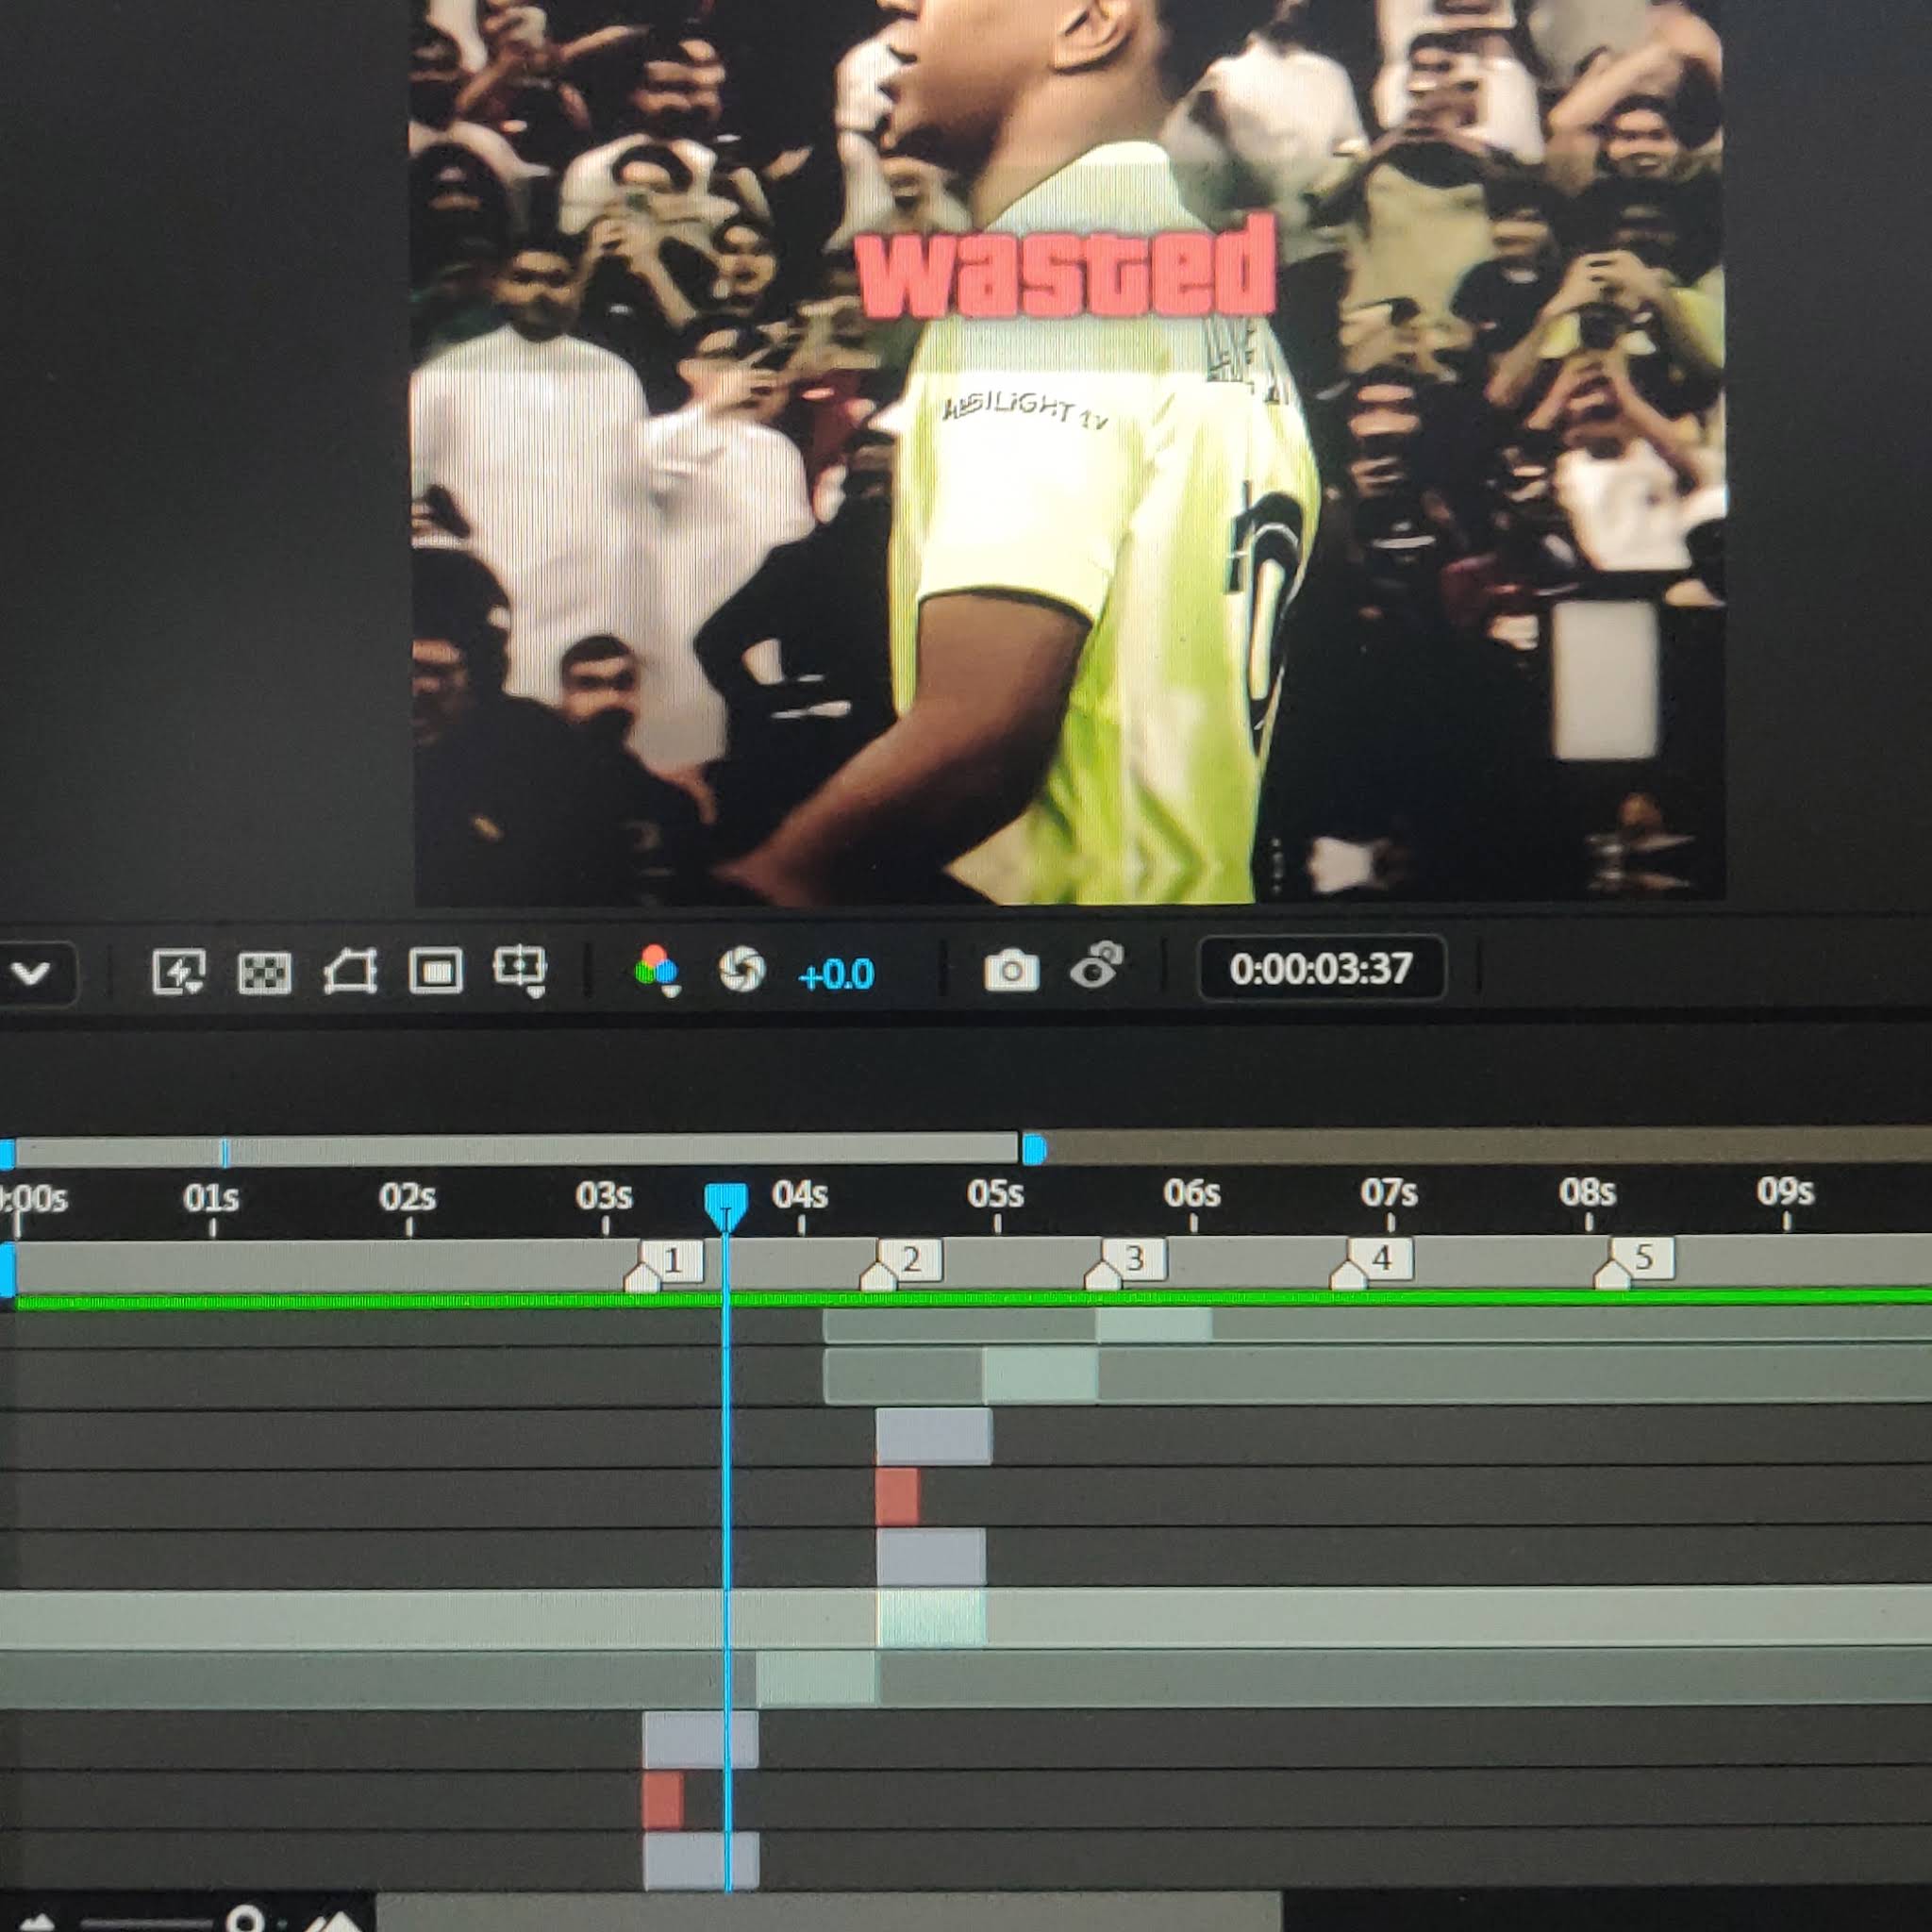
Task: Enable Region of Interest icon
Action: tap(436, 971)
